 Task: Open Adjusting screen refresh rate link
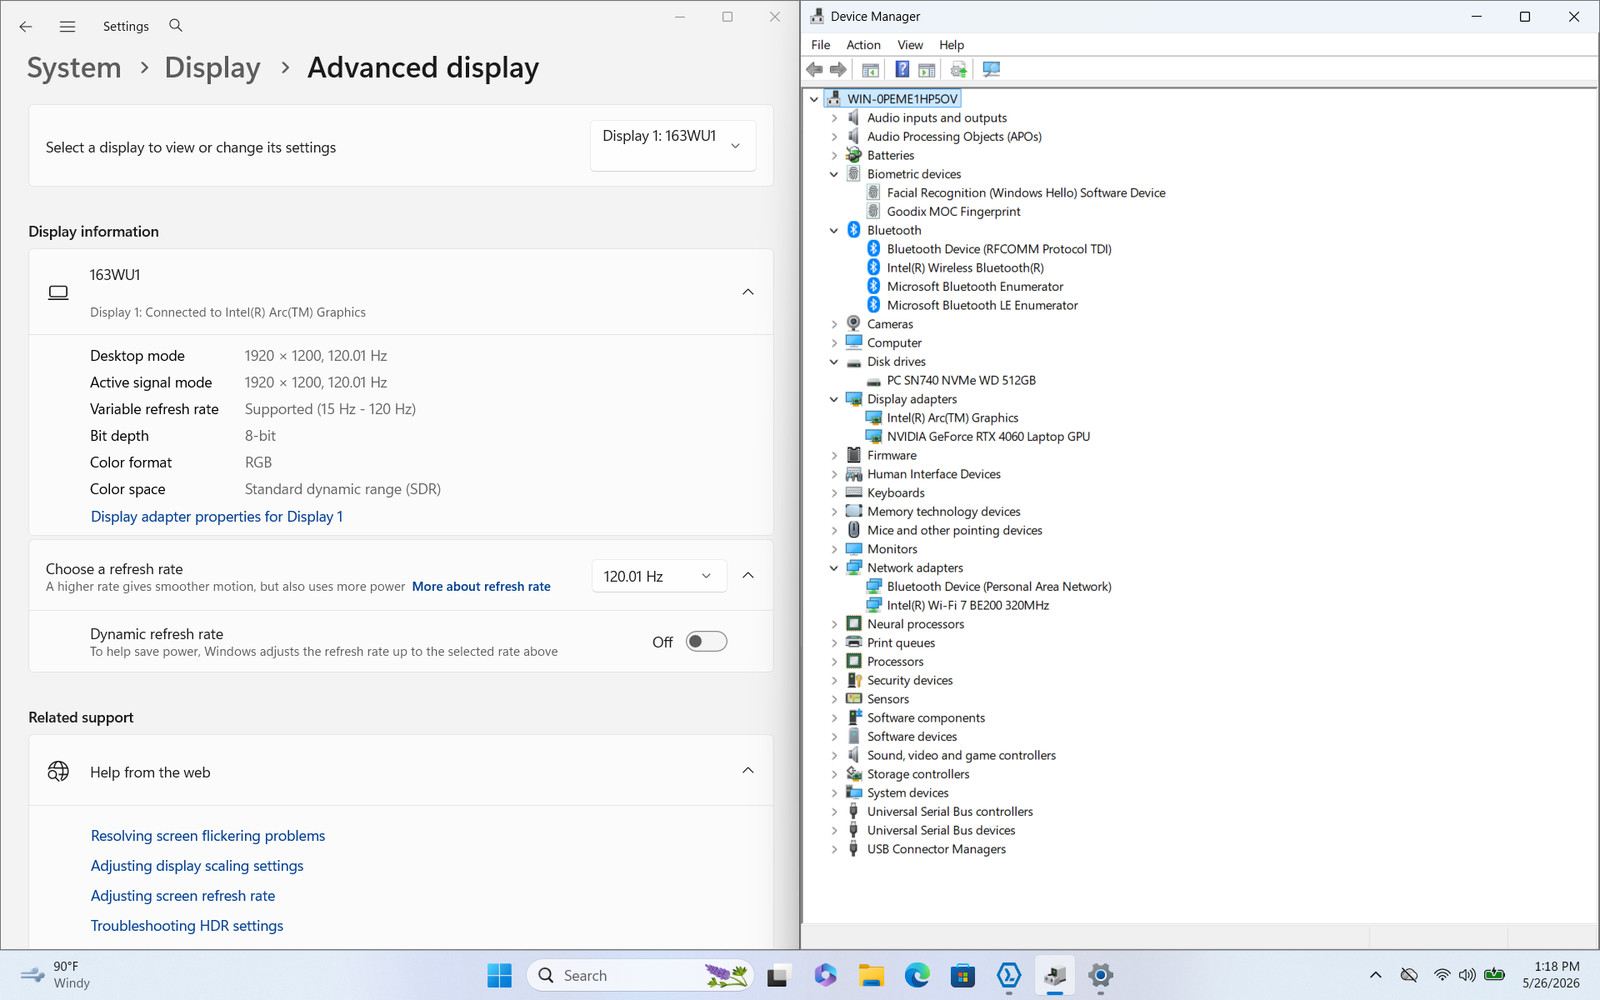point(183,896)
